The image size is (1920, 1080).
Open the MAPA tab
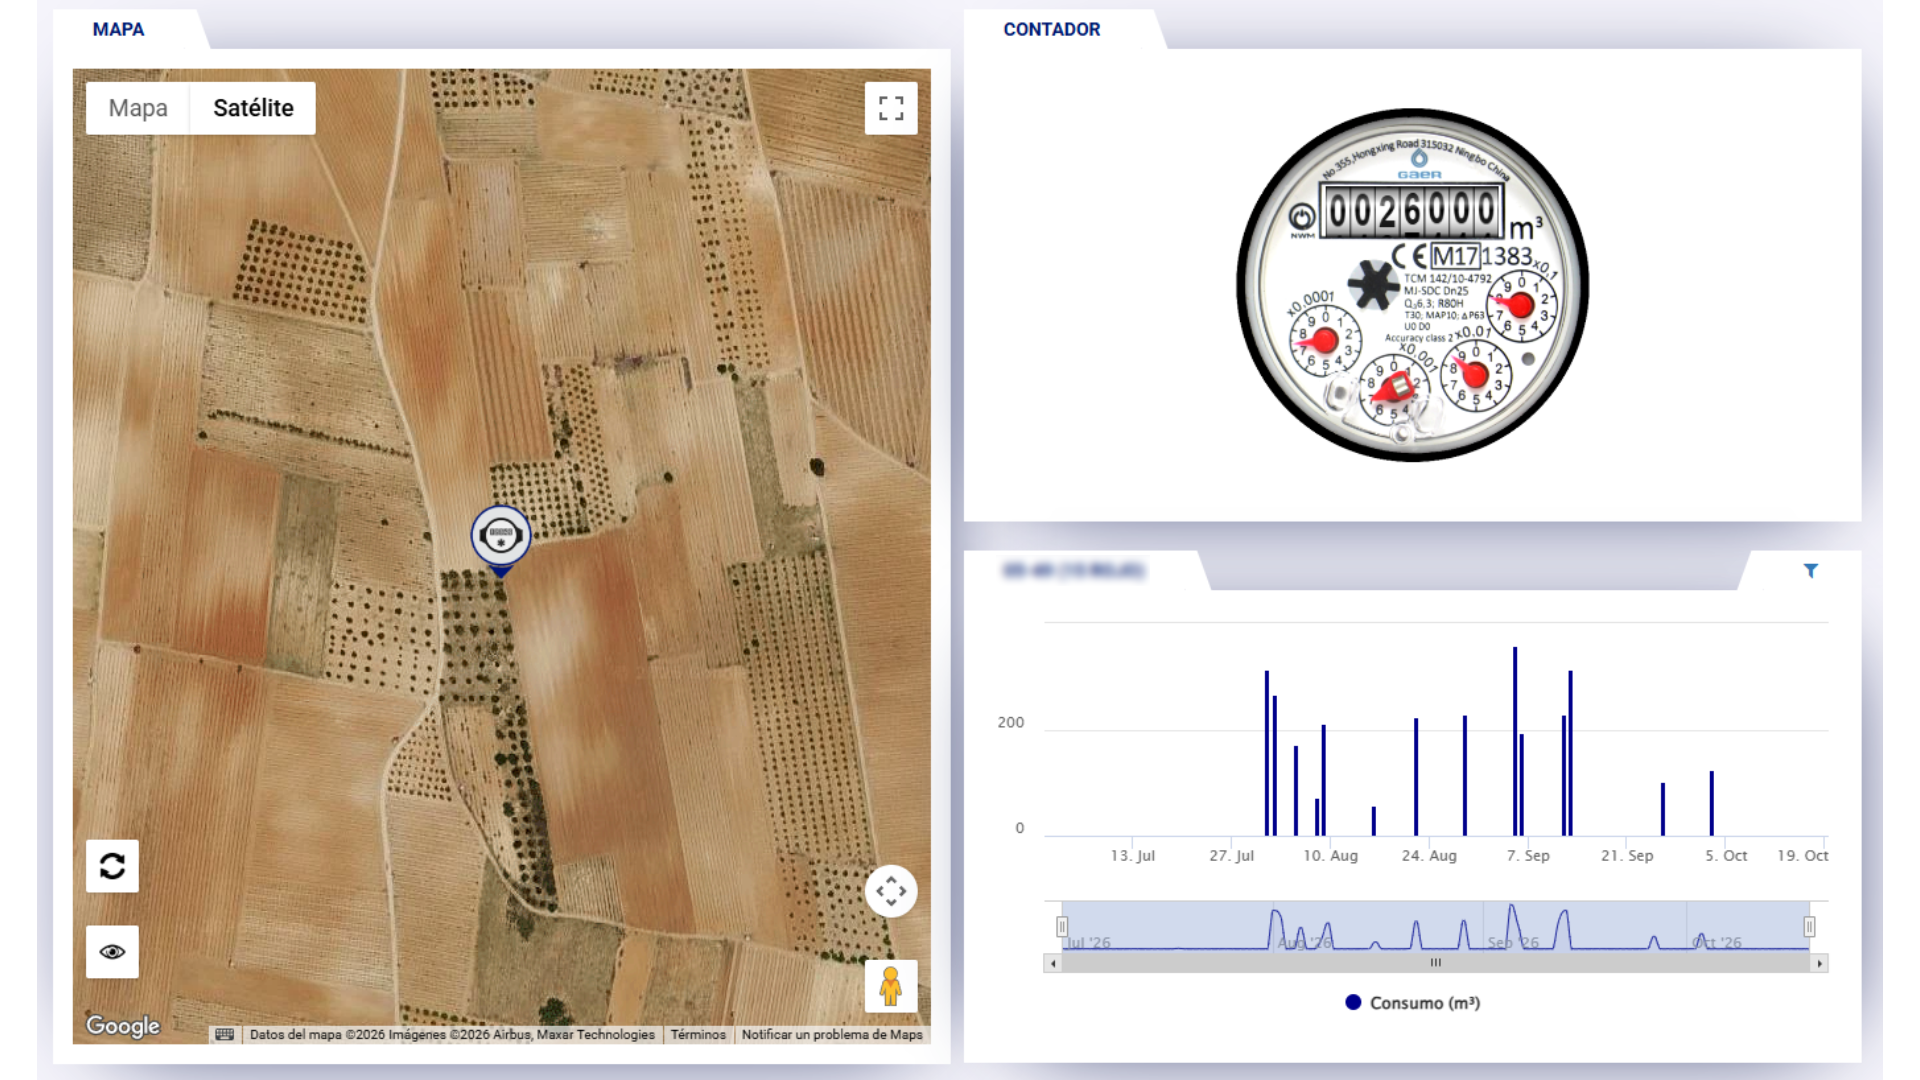[x=119, y=30]
